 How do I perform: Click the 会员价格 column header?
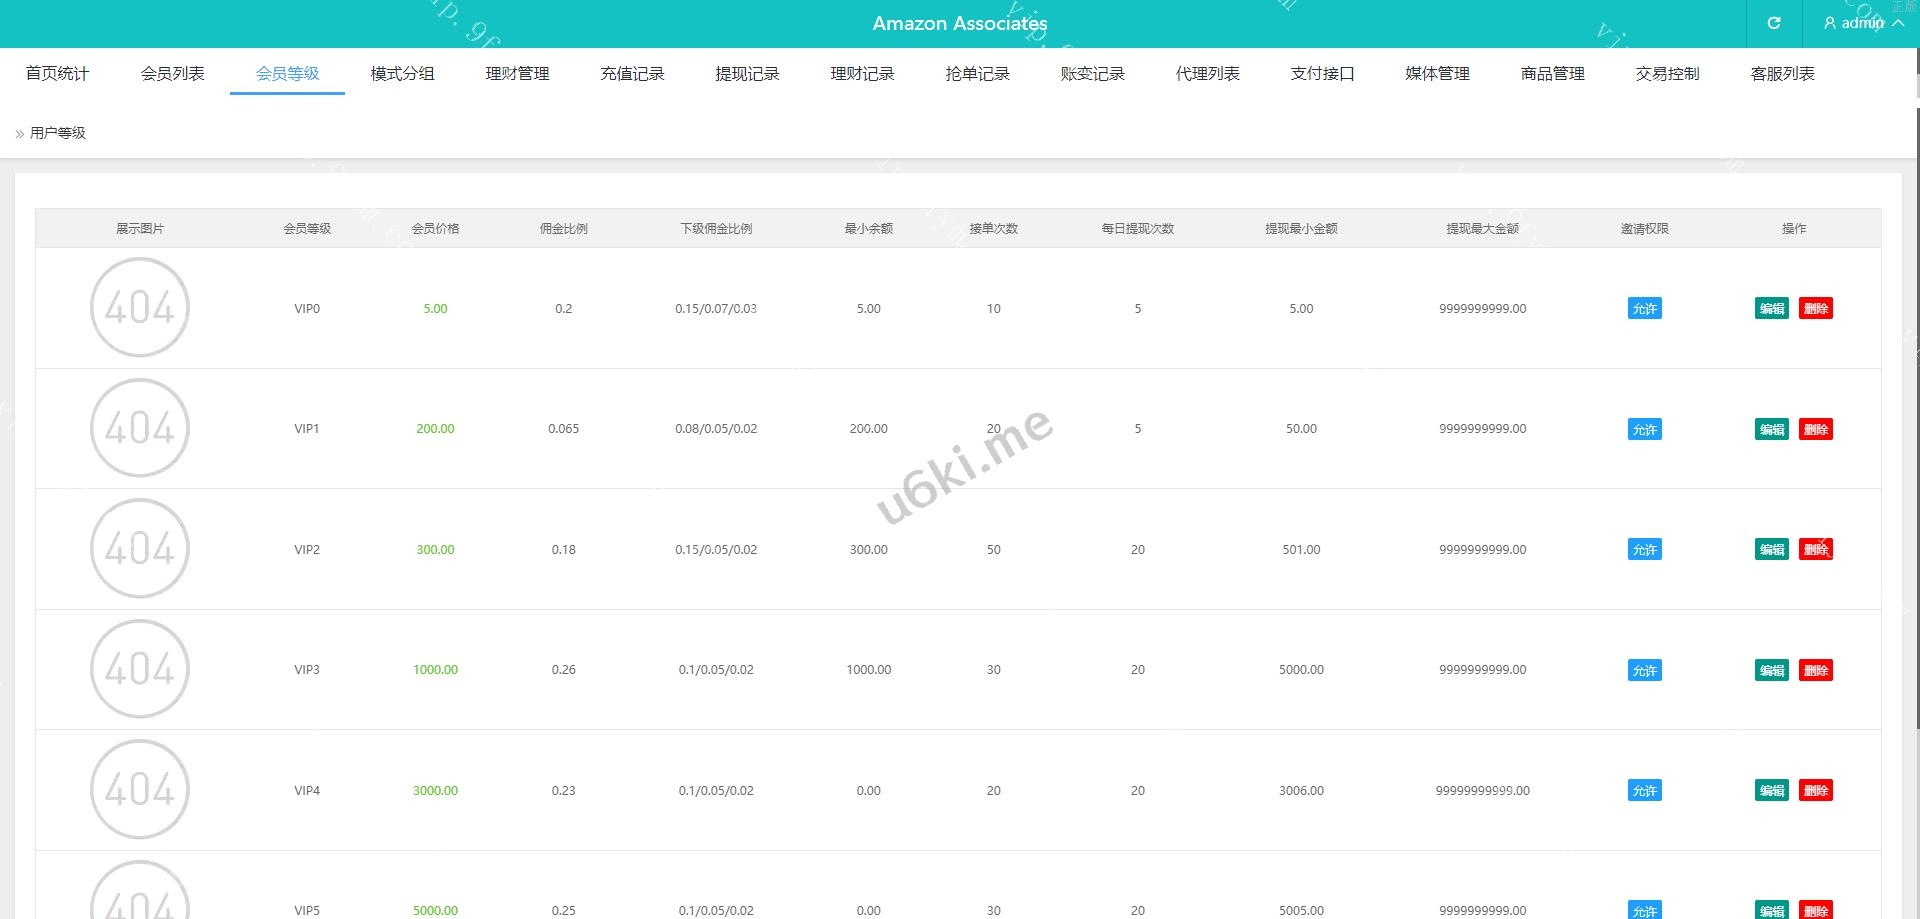point(435,228)
